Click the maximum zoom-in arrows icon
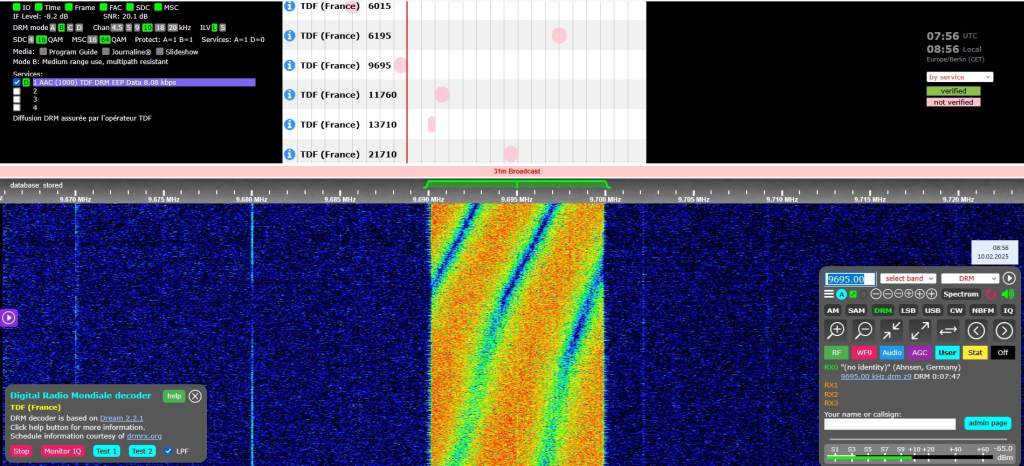1024x466 pixels. (x=892, y=330)
